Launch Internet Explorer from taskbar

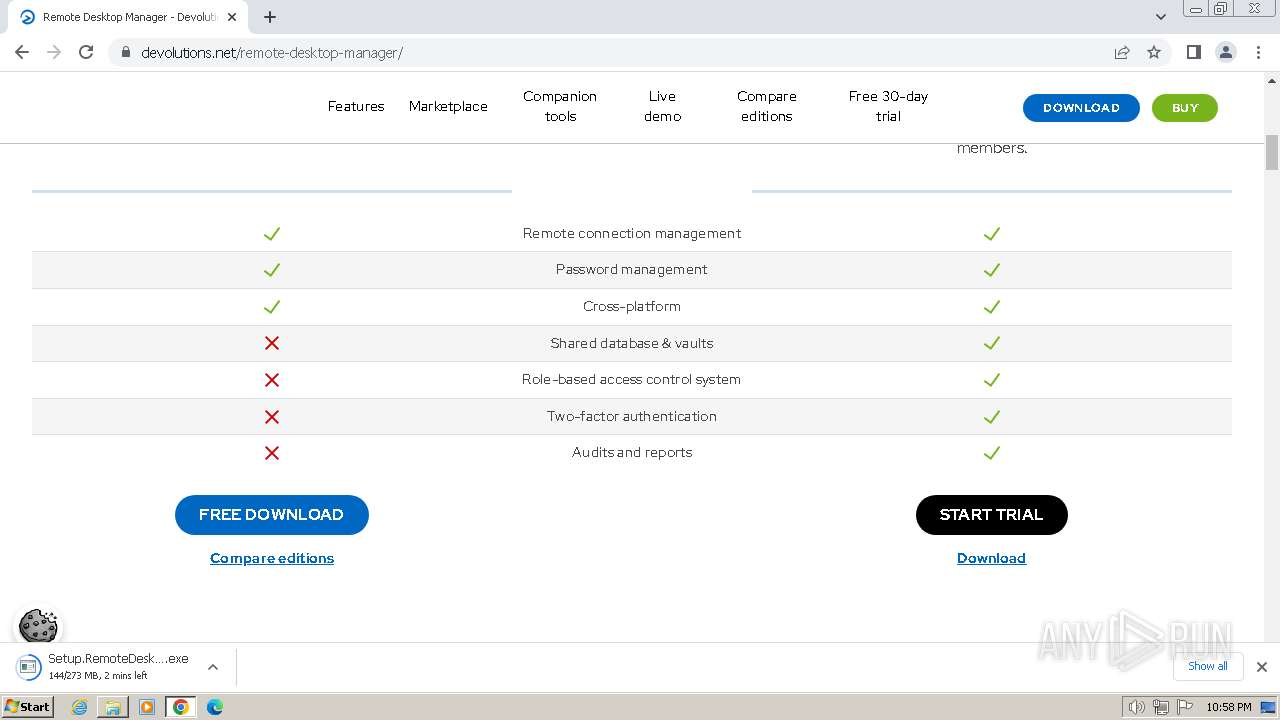(x=80, y=707)
